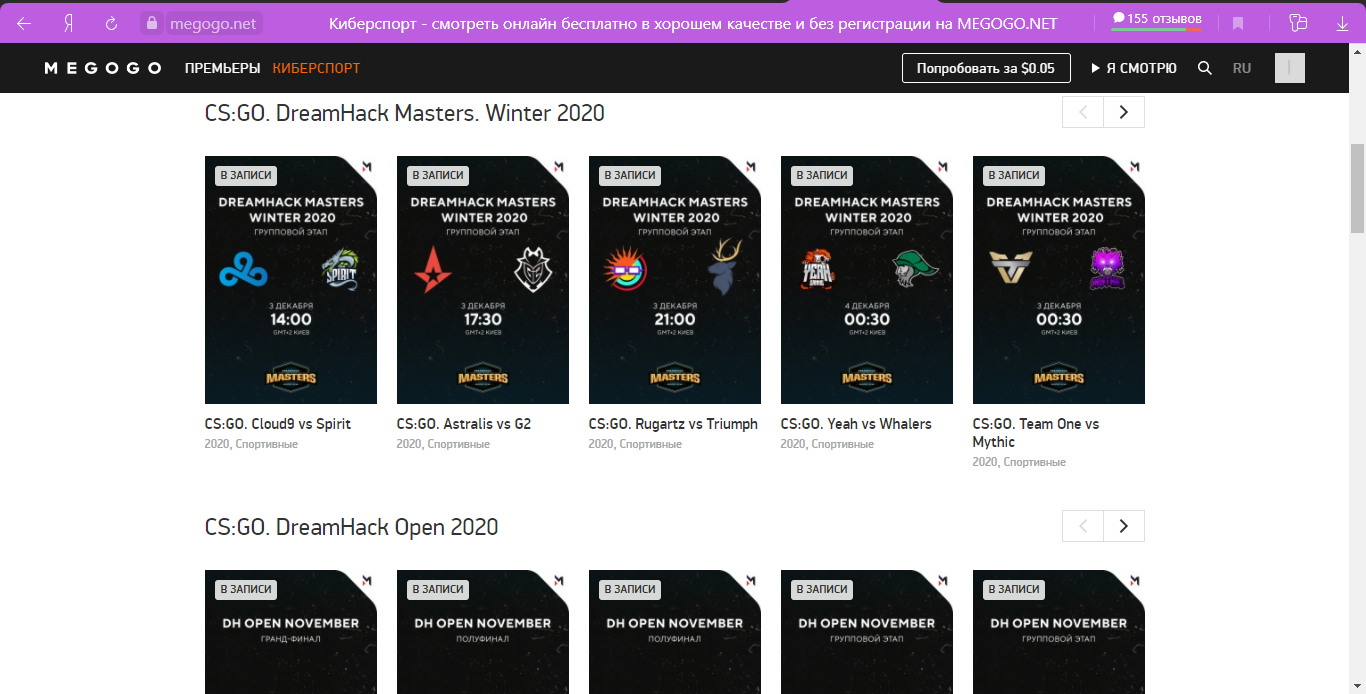Open the Yeah vs Whalers match thumbnail
The width and height of the screenshot is (1366, 694).
867,280
